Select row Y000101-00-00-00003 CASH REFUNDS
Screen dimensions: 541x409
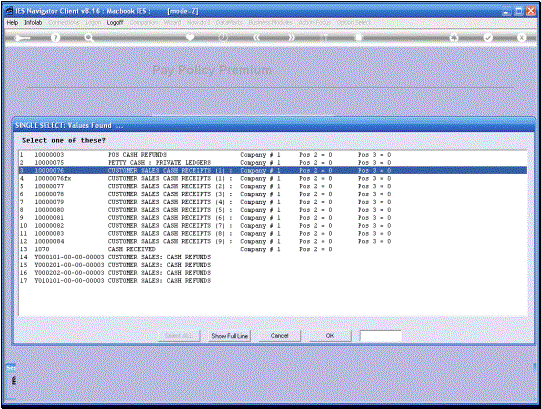tap(273, 257)
